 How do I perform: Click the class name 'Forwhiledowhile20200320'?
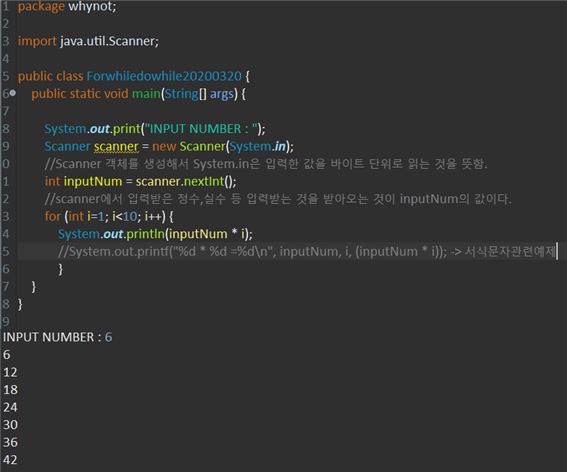coord(164,76)
